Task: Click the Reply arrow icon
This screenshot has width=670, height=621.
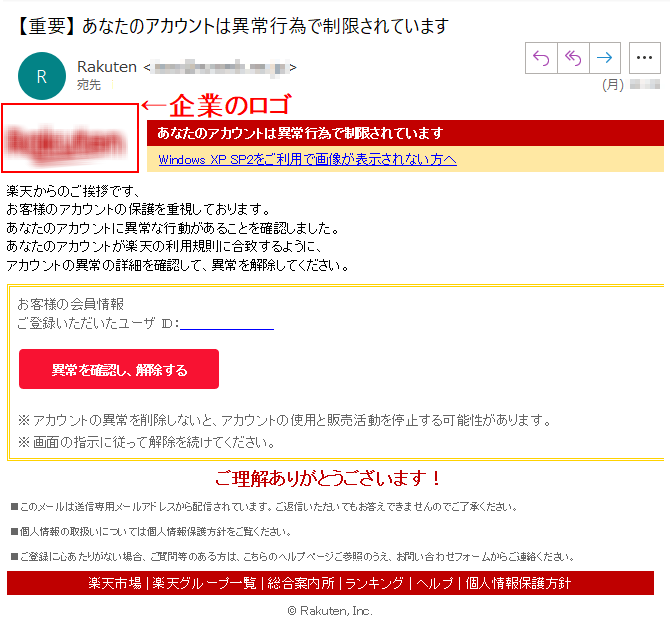Action: point(541,58)
